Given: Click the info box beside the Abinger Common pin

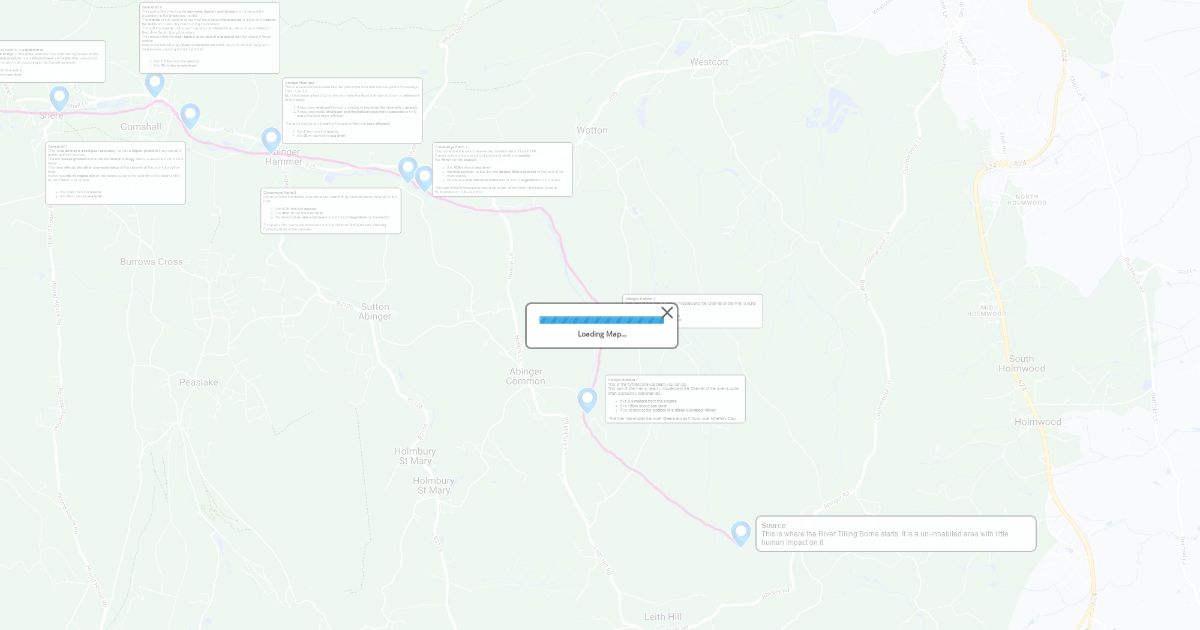Looking at the screenshot, I should pyautogui.click(x=675, y=399).
